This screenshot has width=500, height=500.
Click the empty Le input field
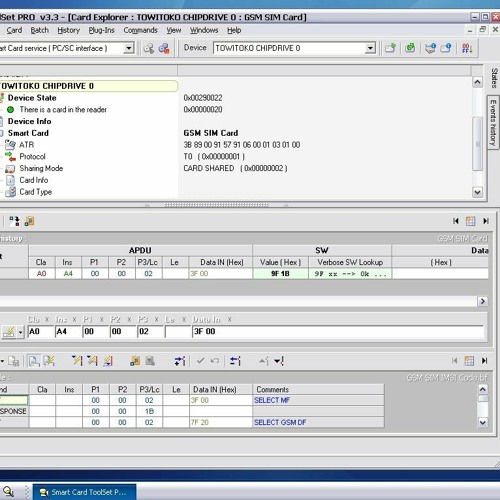point(178,332)
